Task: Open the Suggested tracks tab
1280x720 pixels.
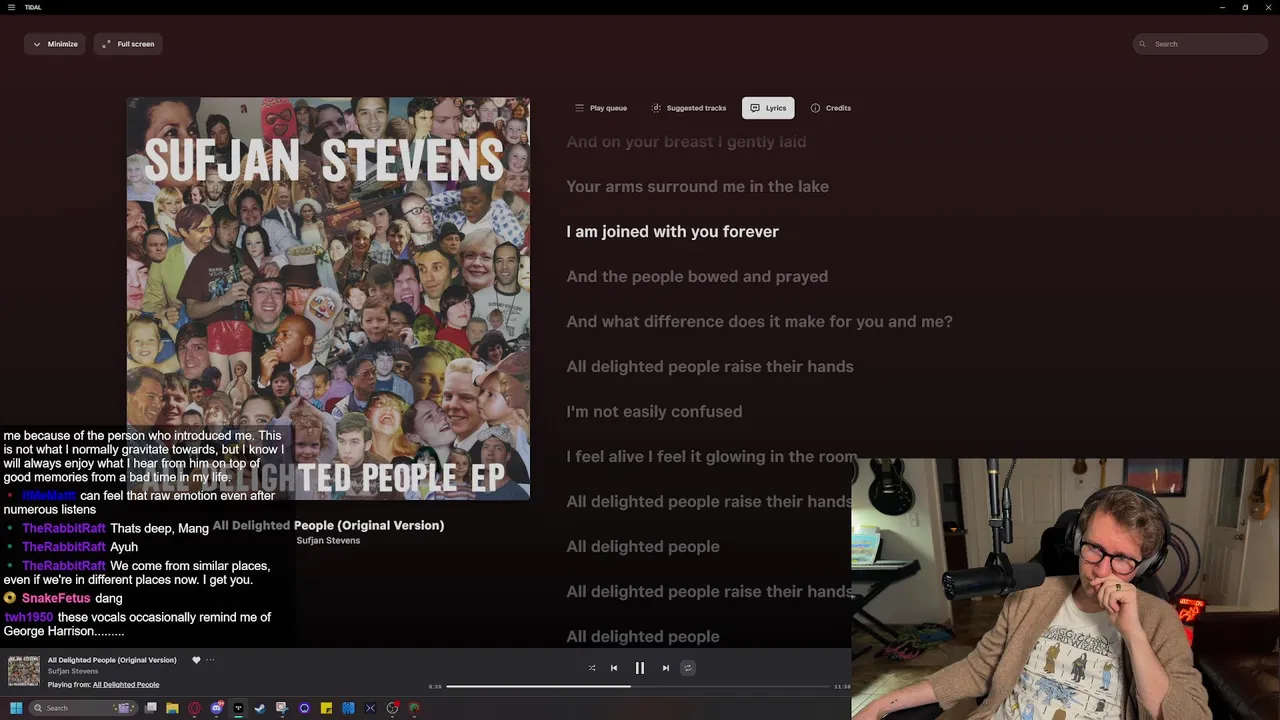Action: coord(688,108)
